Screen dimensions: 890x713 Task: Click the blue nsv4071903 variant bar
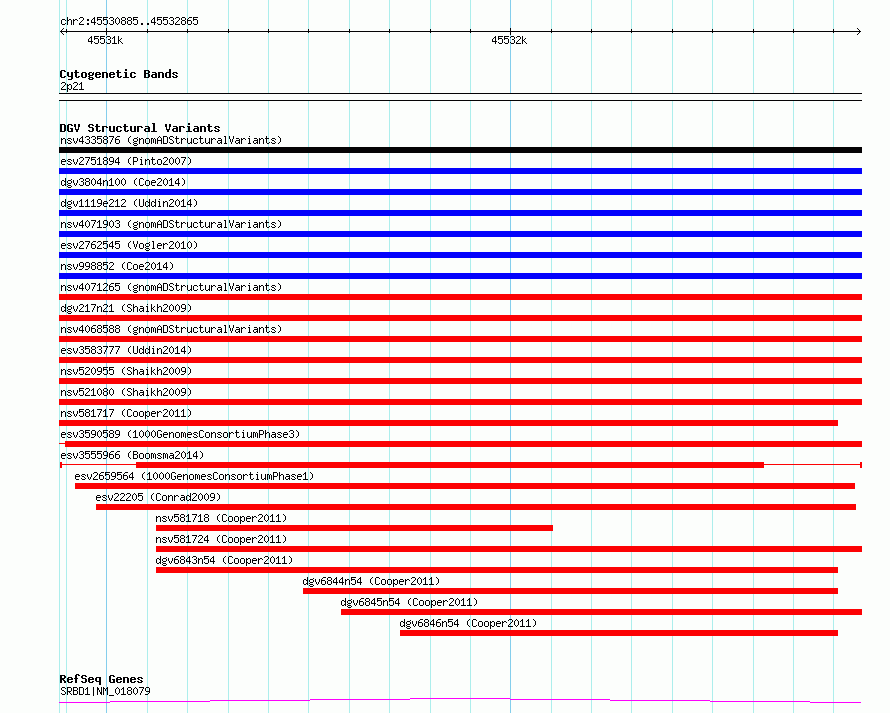(x=460, y=234)
